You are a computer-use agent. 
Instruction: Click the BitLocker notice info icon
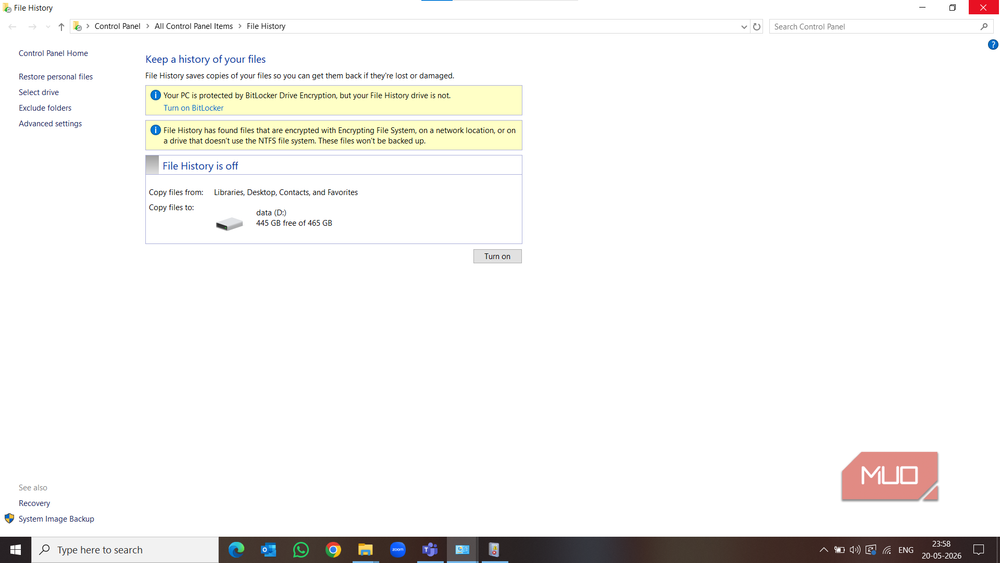155,95
